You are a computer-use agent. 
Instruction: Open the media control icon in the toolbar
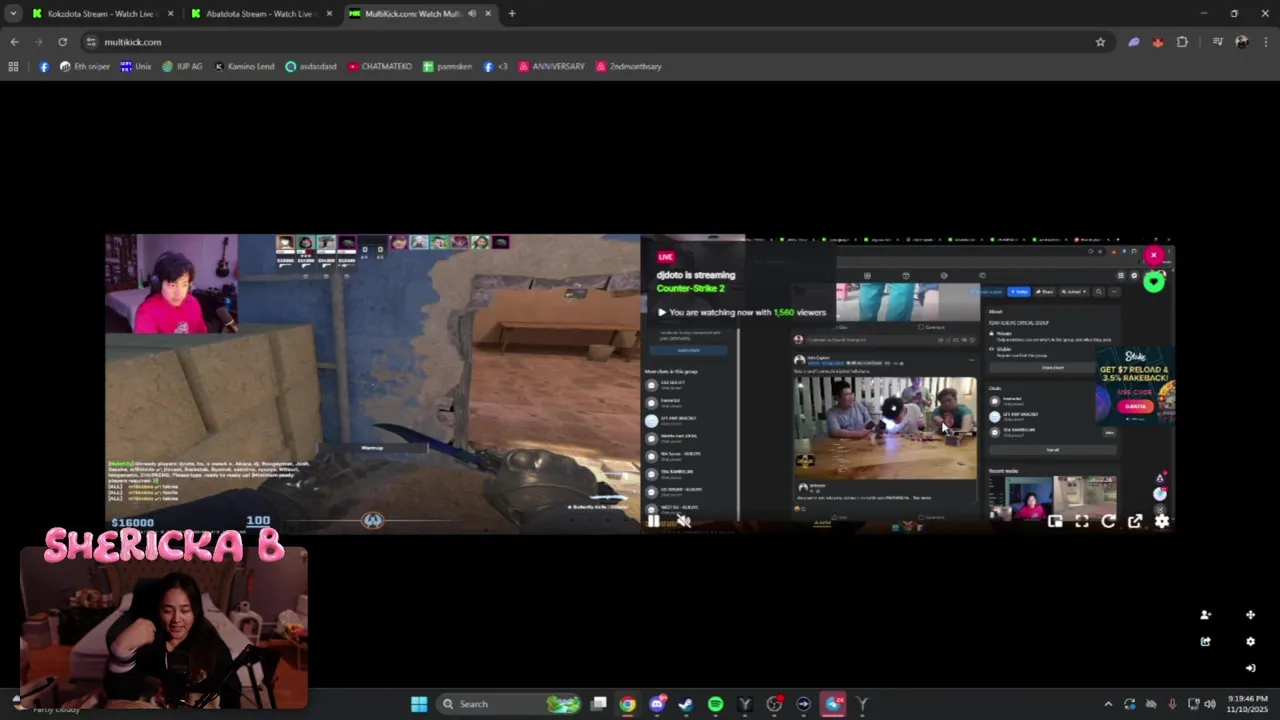click(x=1217, y=42)
